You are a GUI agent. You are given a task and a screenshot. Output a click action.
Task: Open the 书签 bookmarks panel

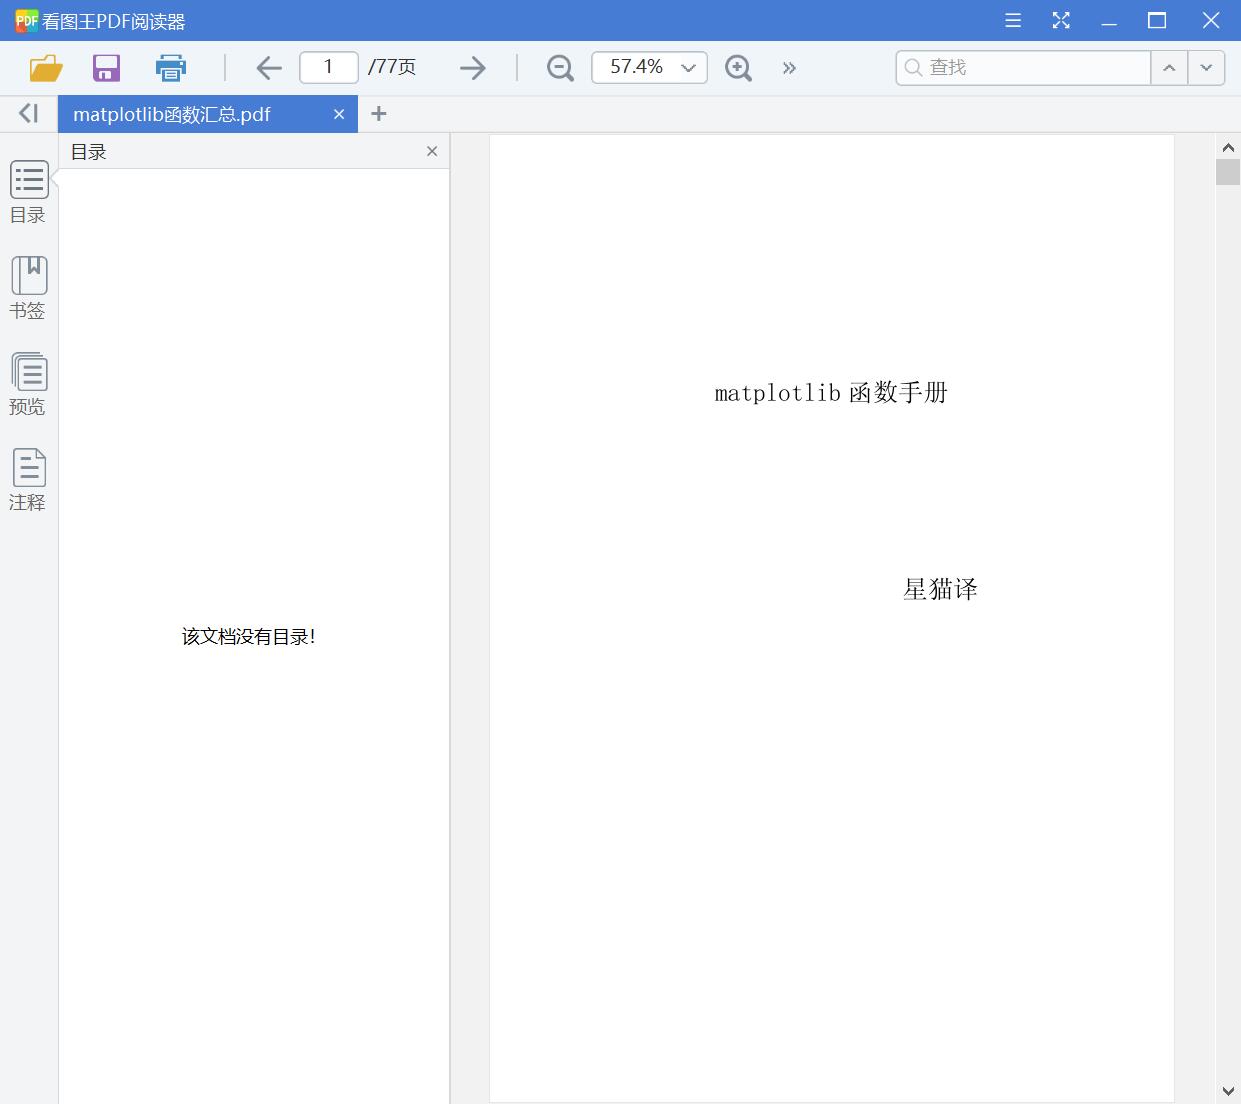tap(28, 285)
